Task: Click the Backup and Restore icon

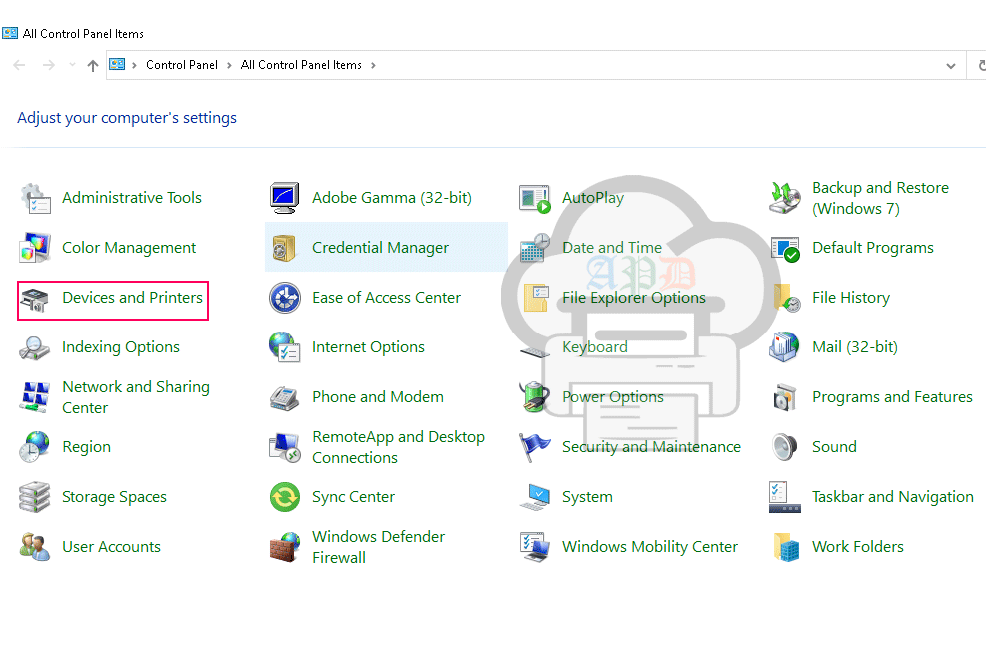Action: (785, 198)
